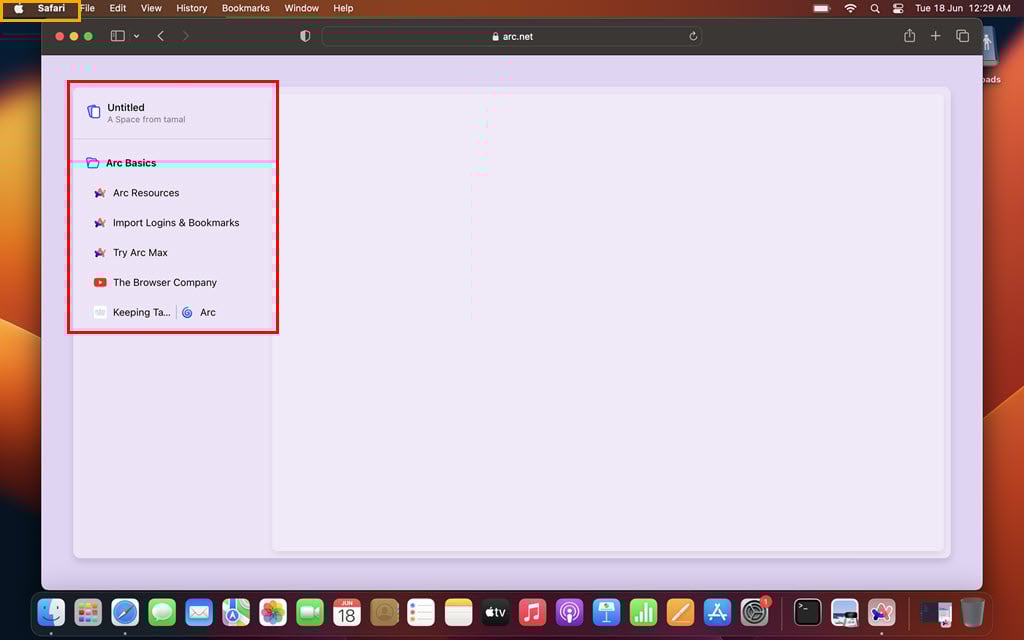Reload the page with the refresh icon
Image resolution: width=1024 pixels, height=640 pixels.
[693, 37]
